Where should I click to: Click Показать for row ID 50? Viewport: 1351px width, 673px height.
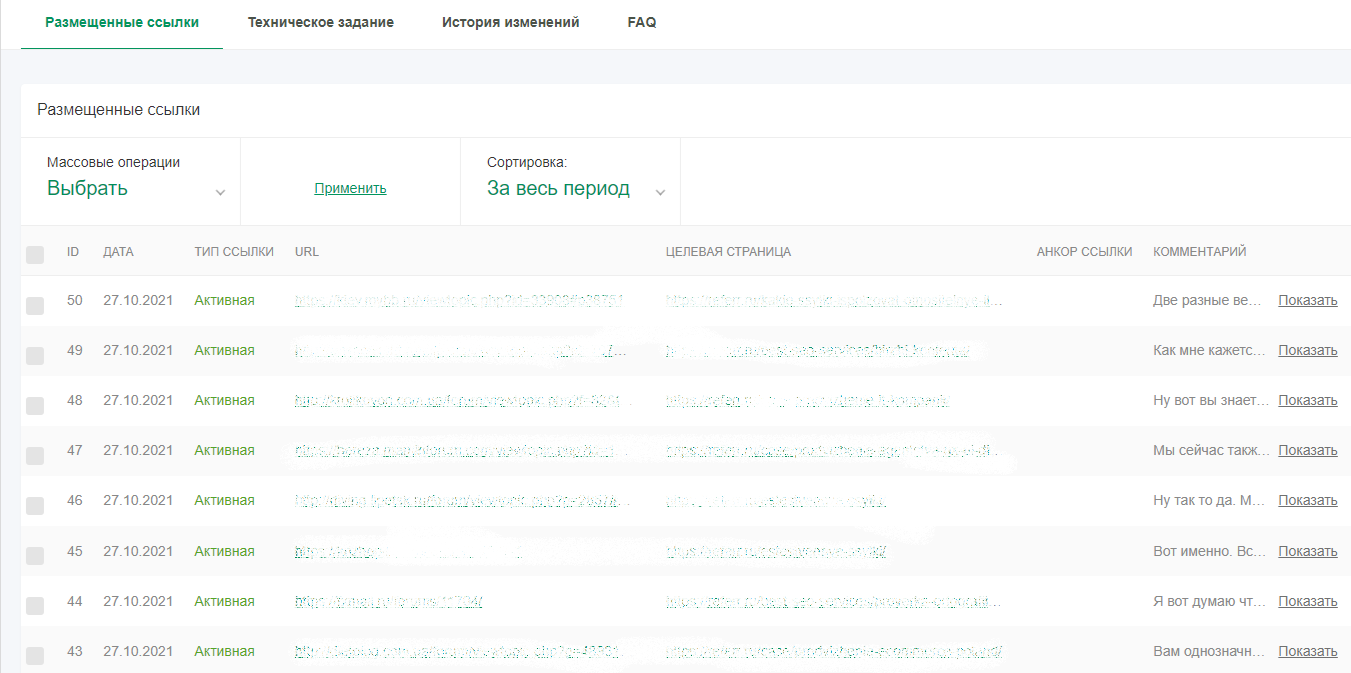(x=1307, y=301)
